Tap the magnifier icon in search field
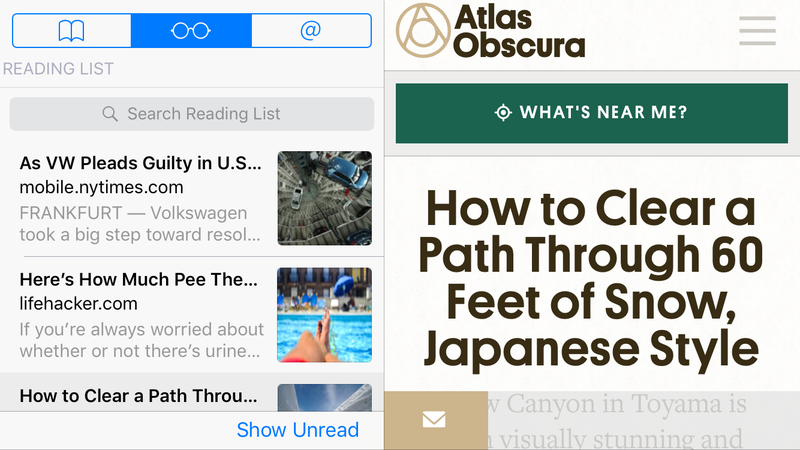The image size is (800, 450). pyautogui.click(x=110, y=114)
